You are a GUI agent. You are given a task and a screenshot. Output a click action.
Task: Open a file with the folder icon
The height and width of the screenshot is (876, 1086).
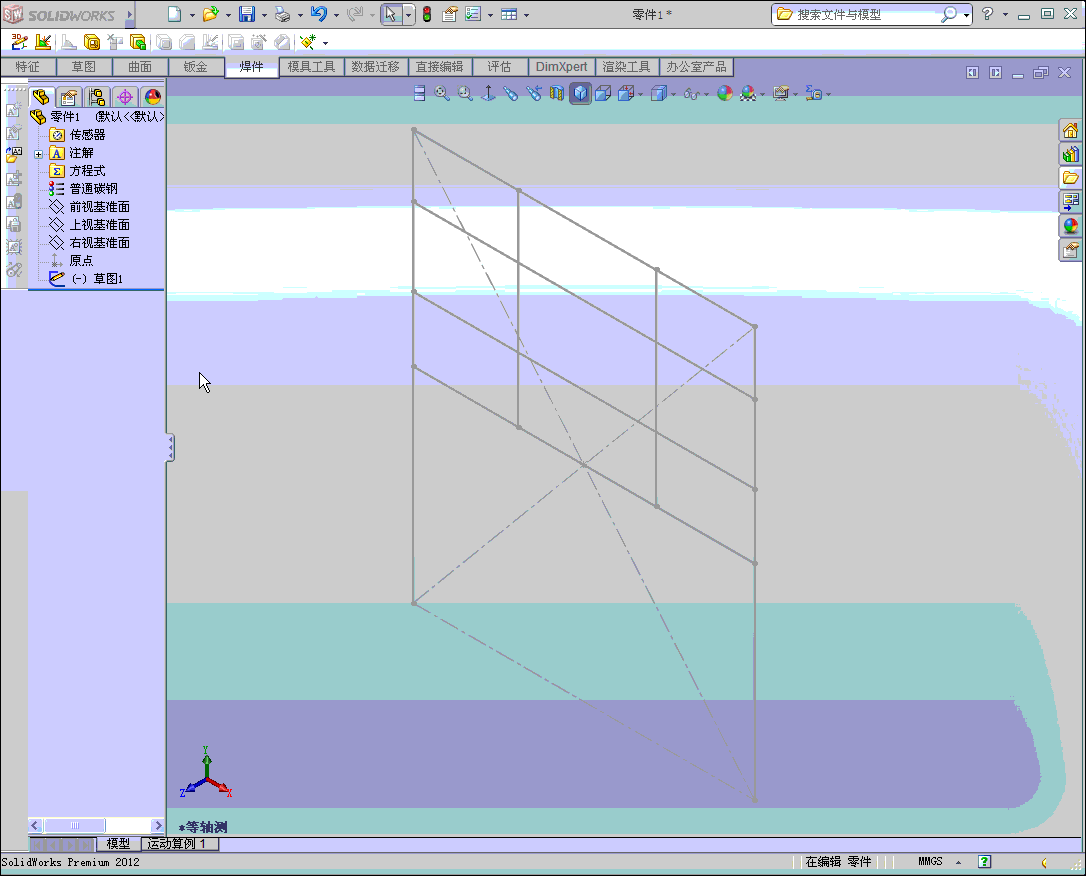coord(211,14)
